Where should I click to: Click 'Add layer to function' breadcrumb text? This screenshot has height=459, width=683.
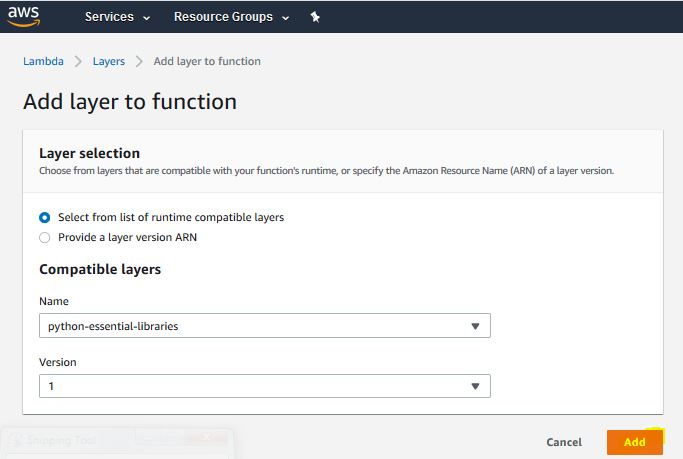pos(207,61)
